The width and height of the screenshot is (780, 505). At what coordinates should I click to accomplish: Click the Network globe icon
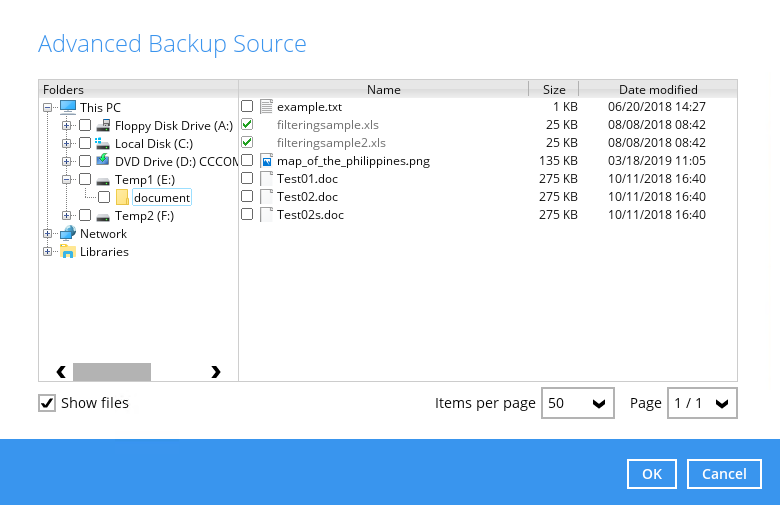[68, 233]
